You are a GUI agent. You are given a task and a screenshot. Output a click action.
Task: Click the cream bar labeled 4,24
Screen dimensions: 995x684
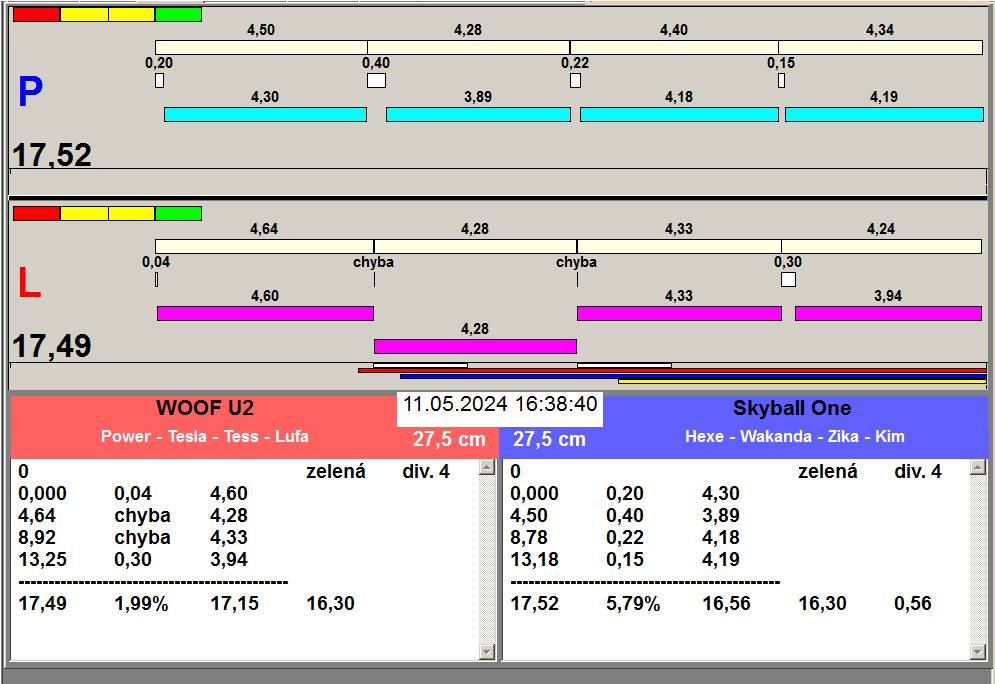881,247
